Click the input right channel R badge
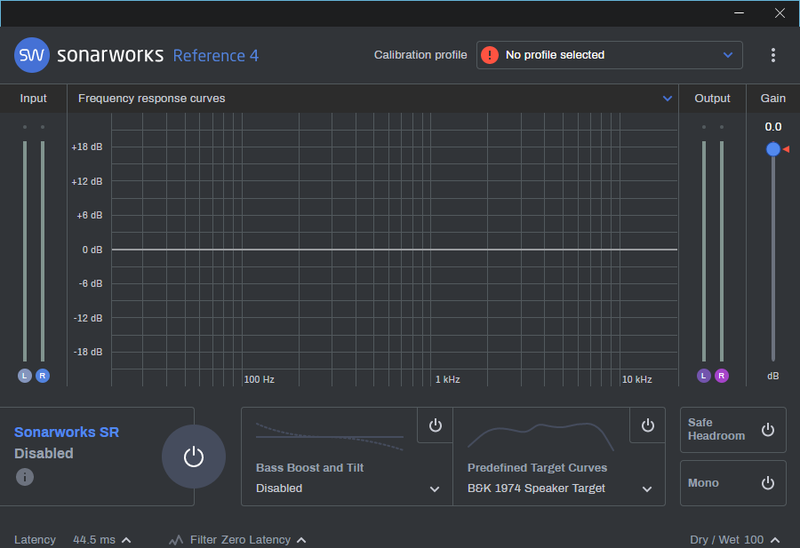 pos(43,376)
